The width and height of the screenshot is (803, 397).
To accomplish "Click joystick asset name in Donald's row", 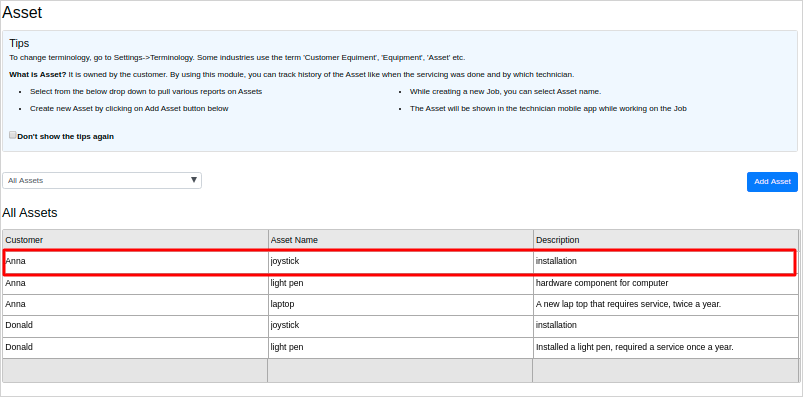I will (285, 325).
